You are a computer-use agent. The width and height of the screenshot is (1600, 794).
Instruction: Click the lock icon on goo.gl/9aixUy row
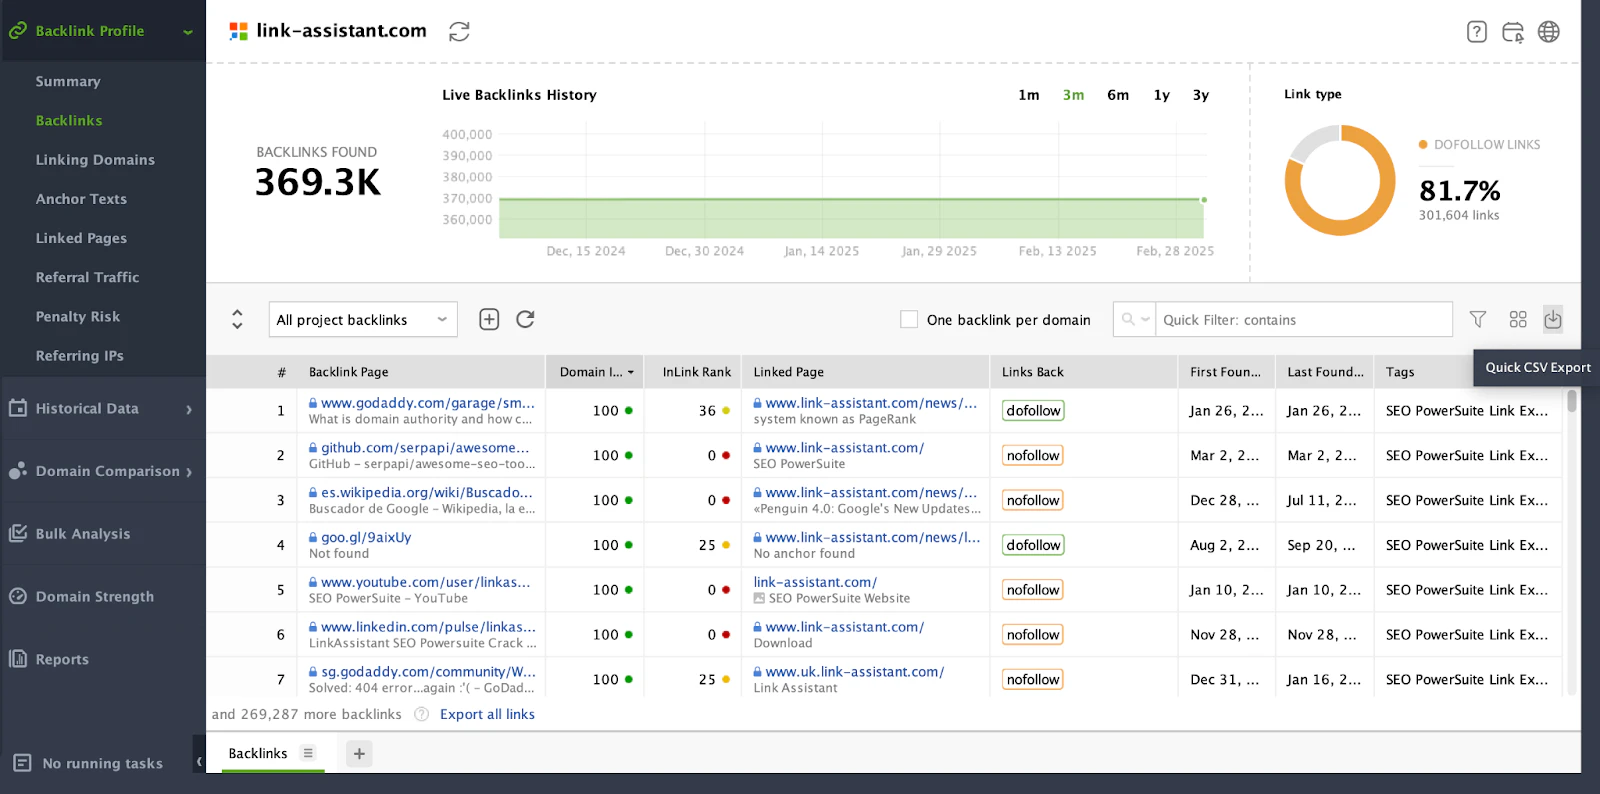point(313,537)
